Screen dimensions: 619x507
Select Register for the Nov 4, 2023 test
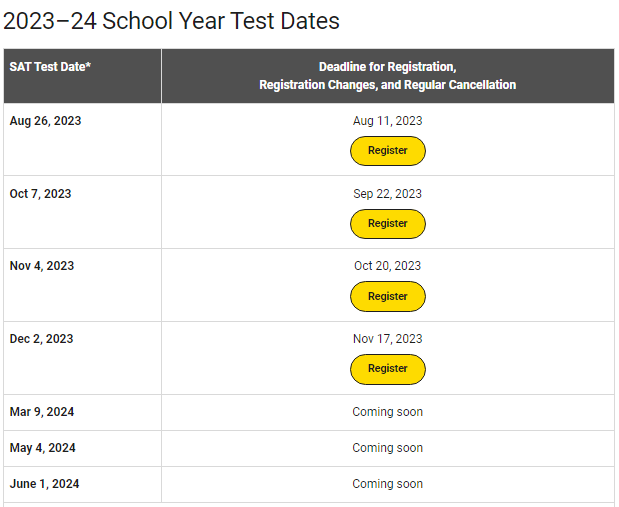pos(388,297)
